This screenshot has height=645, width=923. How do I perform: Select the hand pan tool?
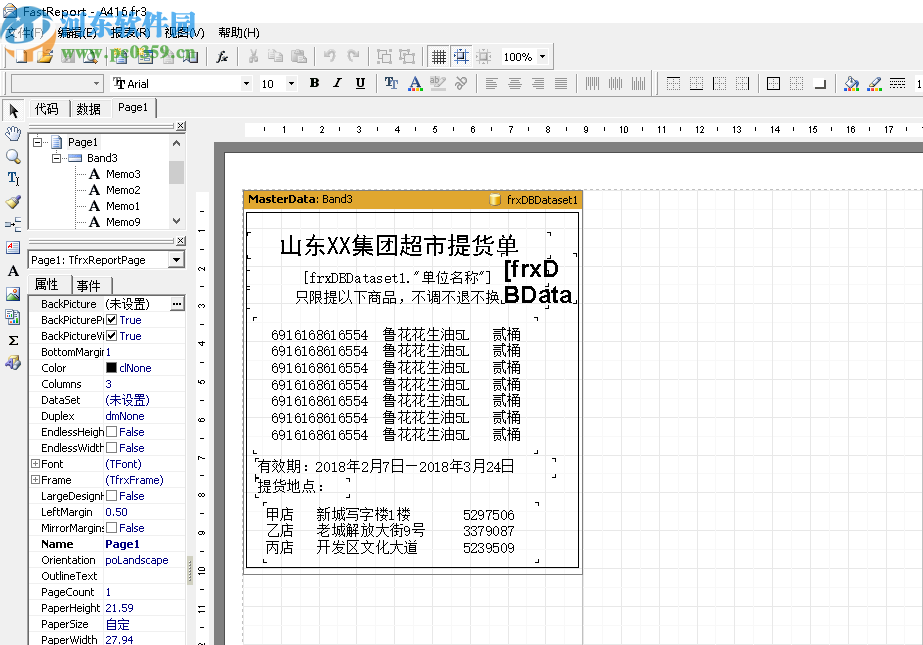[x=13, y=133]
